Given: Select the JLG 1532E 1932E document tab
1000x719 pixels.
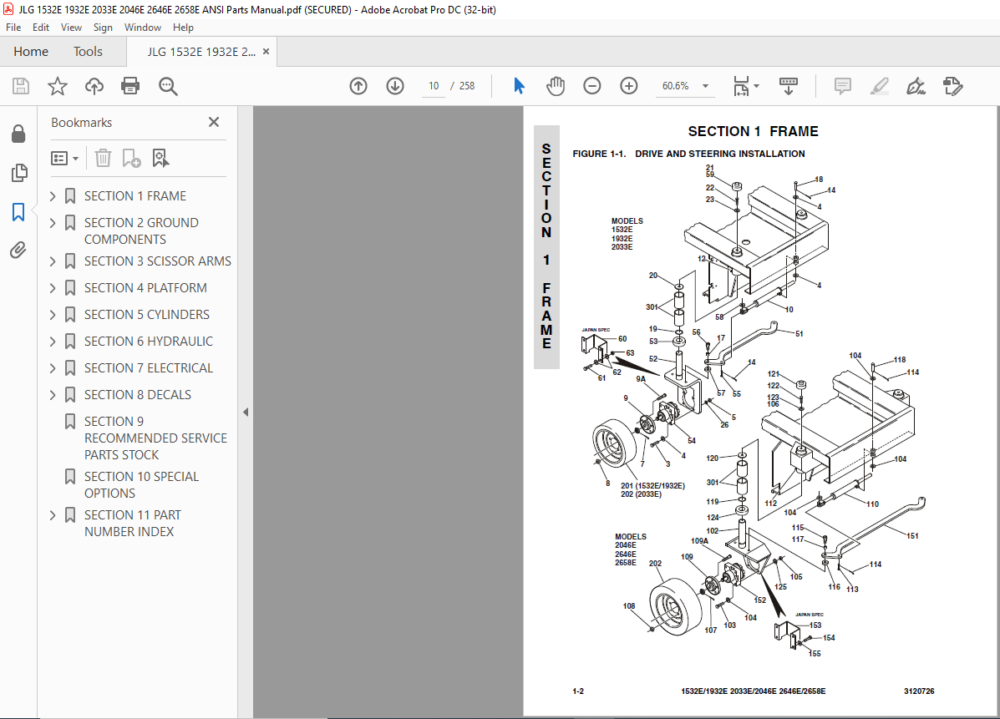Looking at the screenshot, I should pos(201,52).
